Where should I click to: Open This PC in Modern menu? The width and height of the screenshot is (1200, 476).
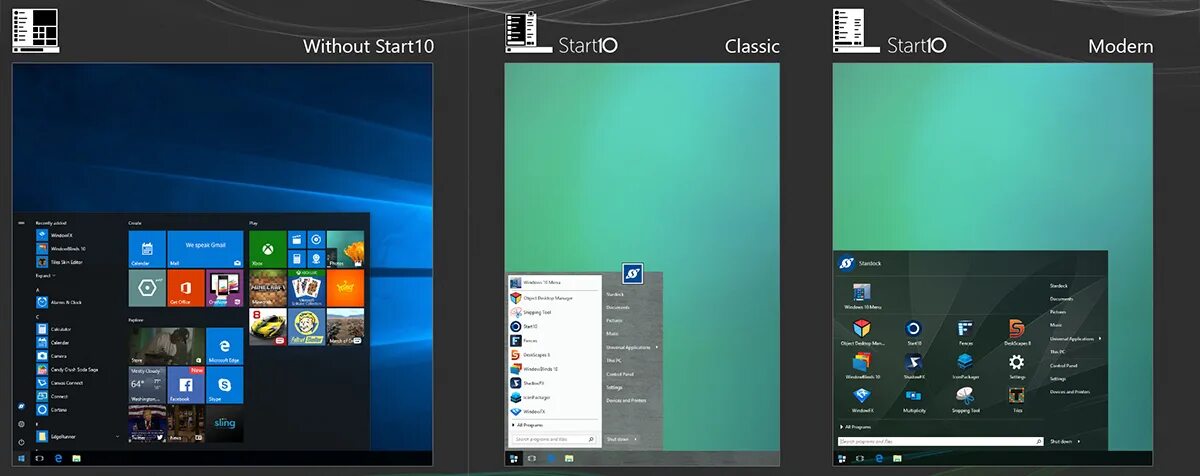click(1056, 352)
